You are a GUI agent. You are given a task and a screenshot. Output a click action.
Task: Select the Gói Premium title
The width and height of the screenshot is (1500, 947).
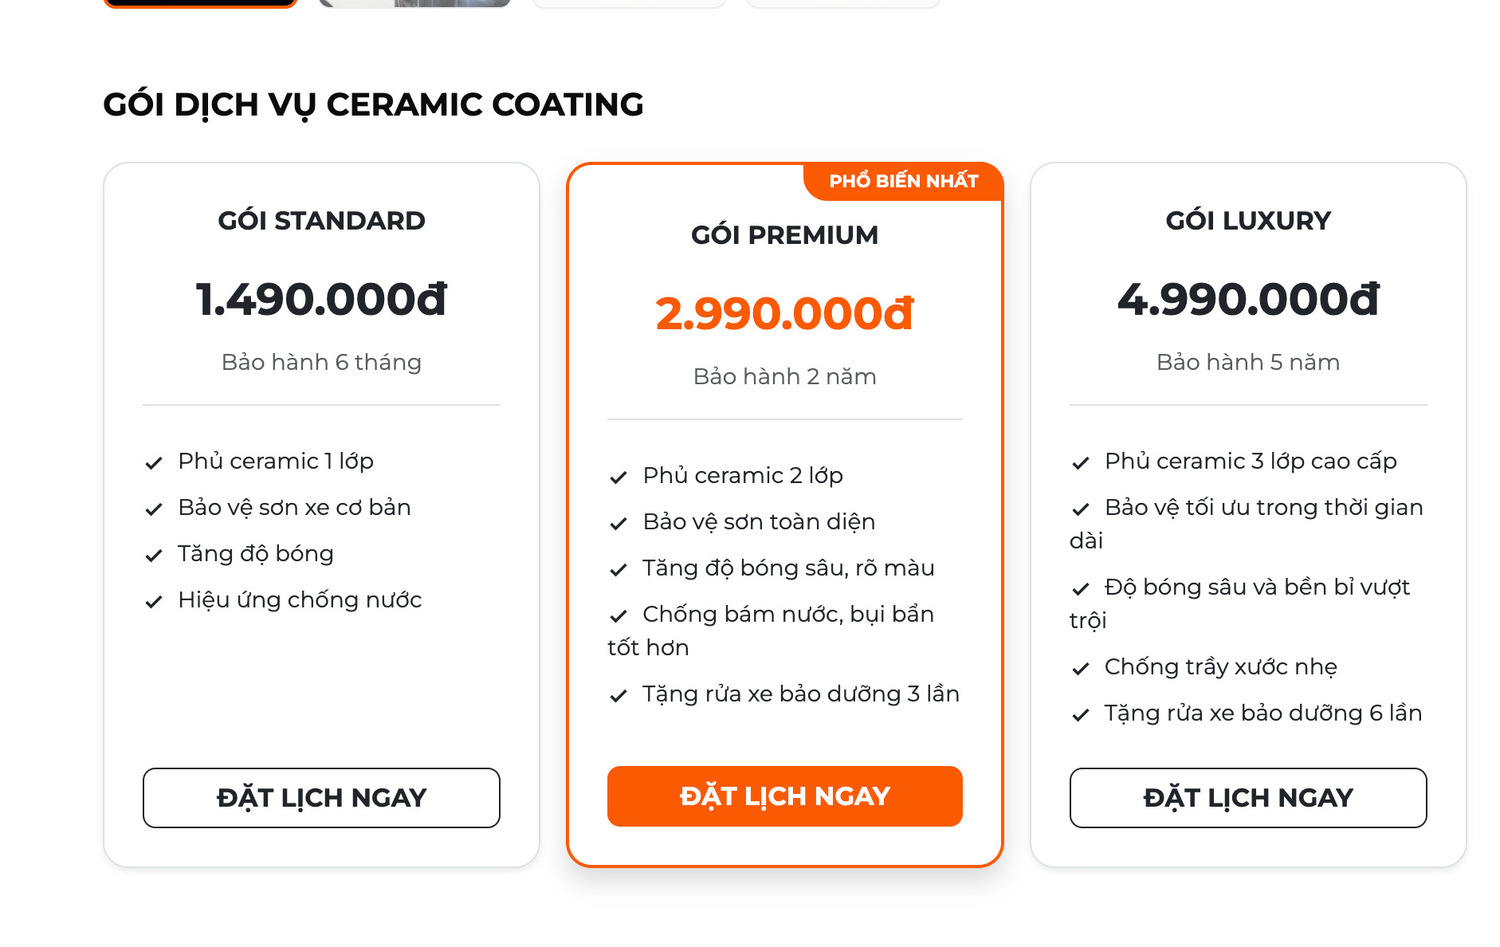785,235
